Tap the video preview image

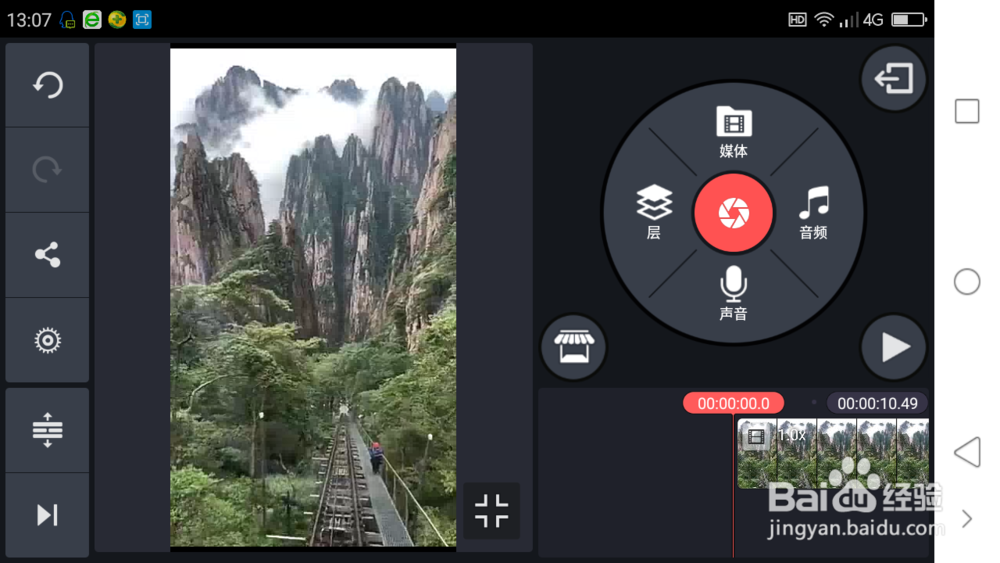(313, 297)
